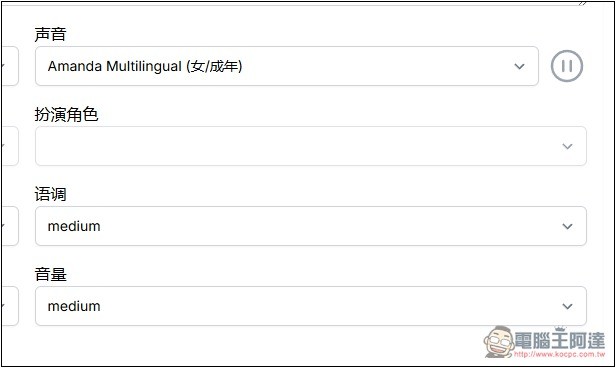Click the 声音 label text
The width and height of the screenshot is (616, 368).
tap(50, 34)
